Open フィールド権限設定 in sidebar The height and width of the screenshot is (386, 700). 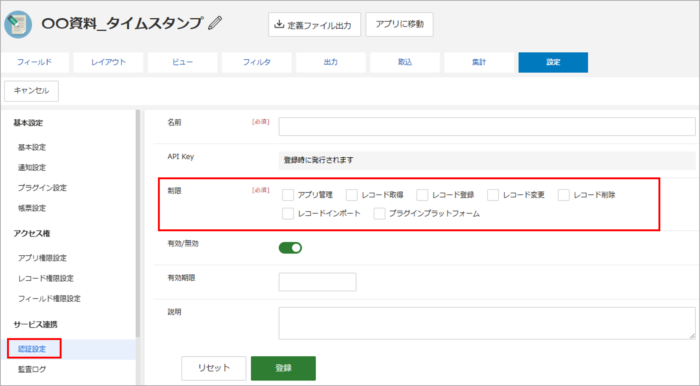point(50,299)
